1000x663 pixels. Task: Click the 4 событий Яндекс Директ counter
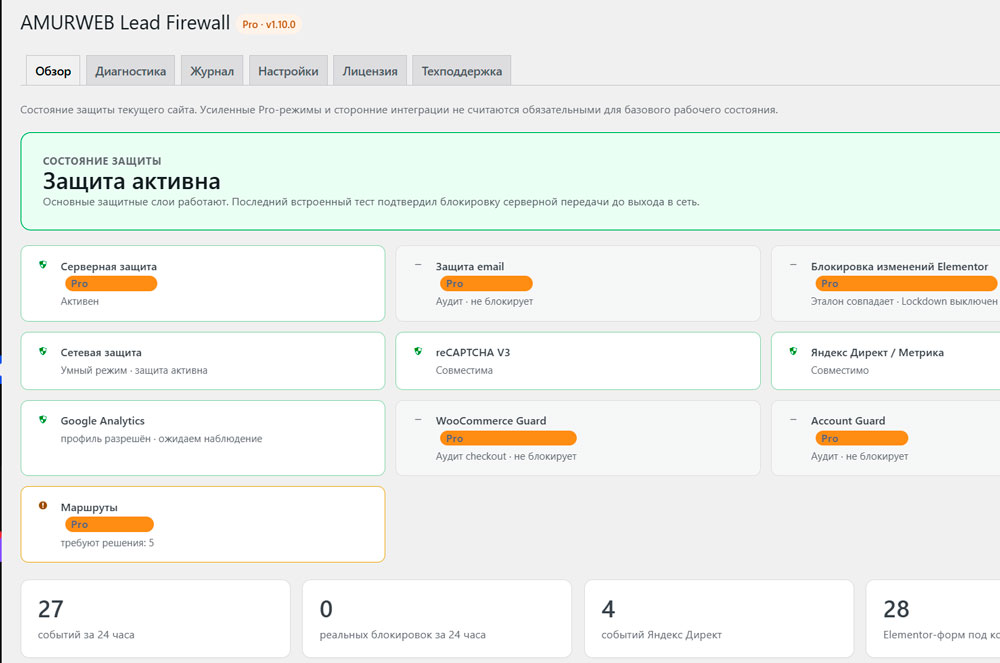tap(719, 618)
